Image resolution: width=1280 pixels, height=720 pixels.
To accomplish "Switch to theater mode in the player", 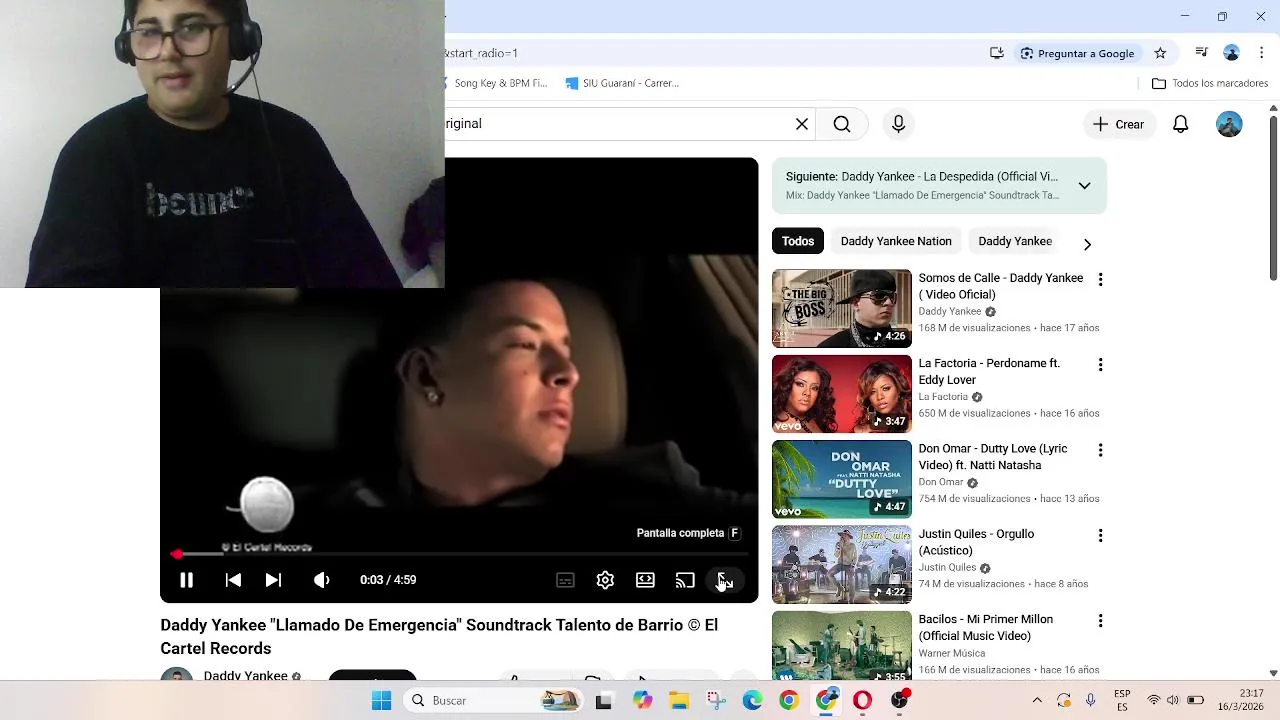I will pos(645,580).
